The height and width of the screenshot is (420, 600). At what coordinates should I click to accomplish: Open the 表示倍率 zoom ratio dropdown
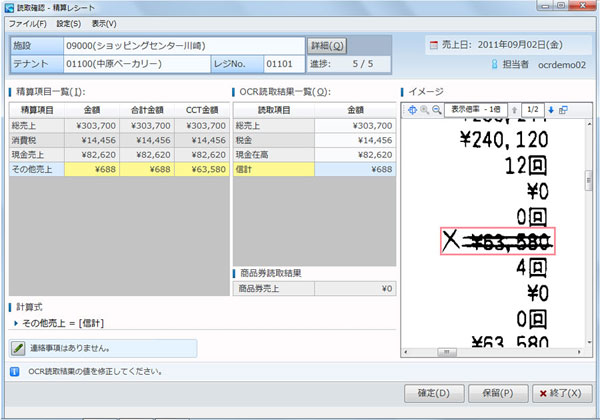[x=476, y=108]
